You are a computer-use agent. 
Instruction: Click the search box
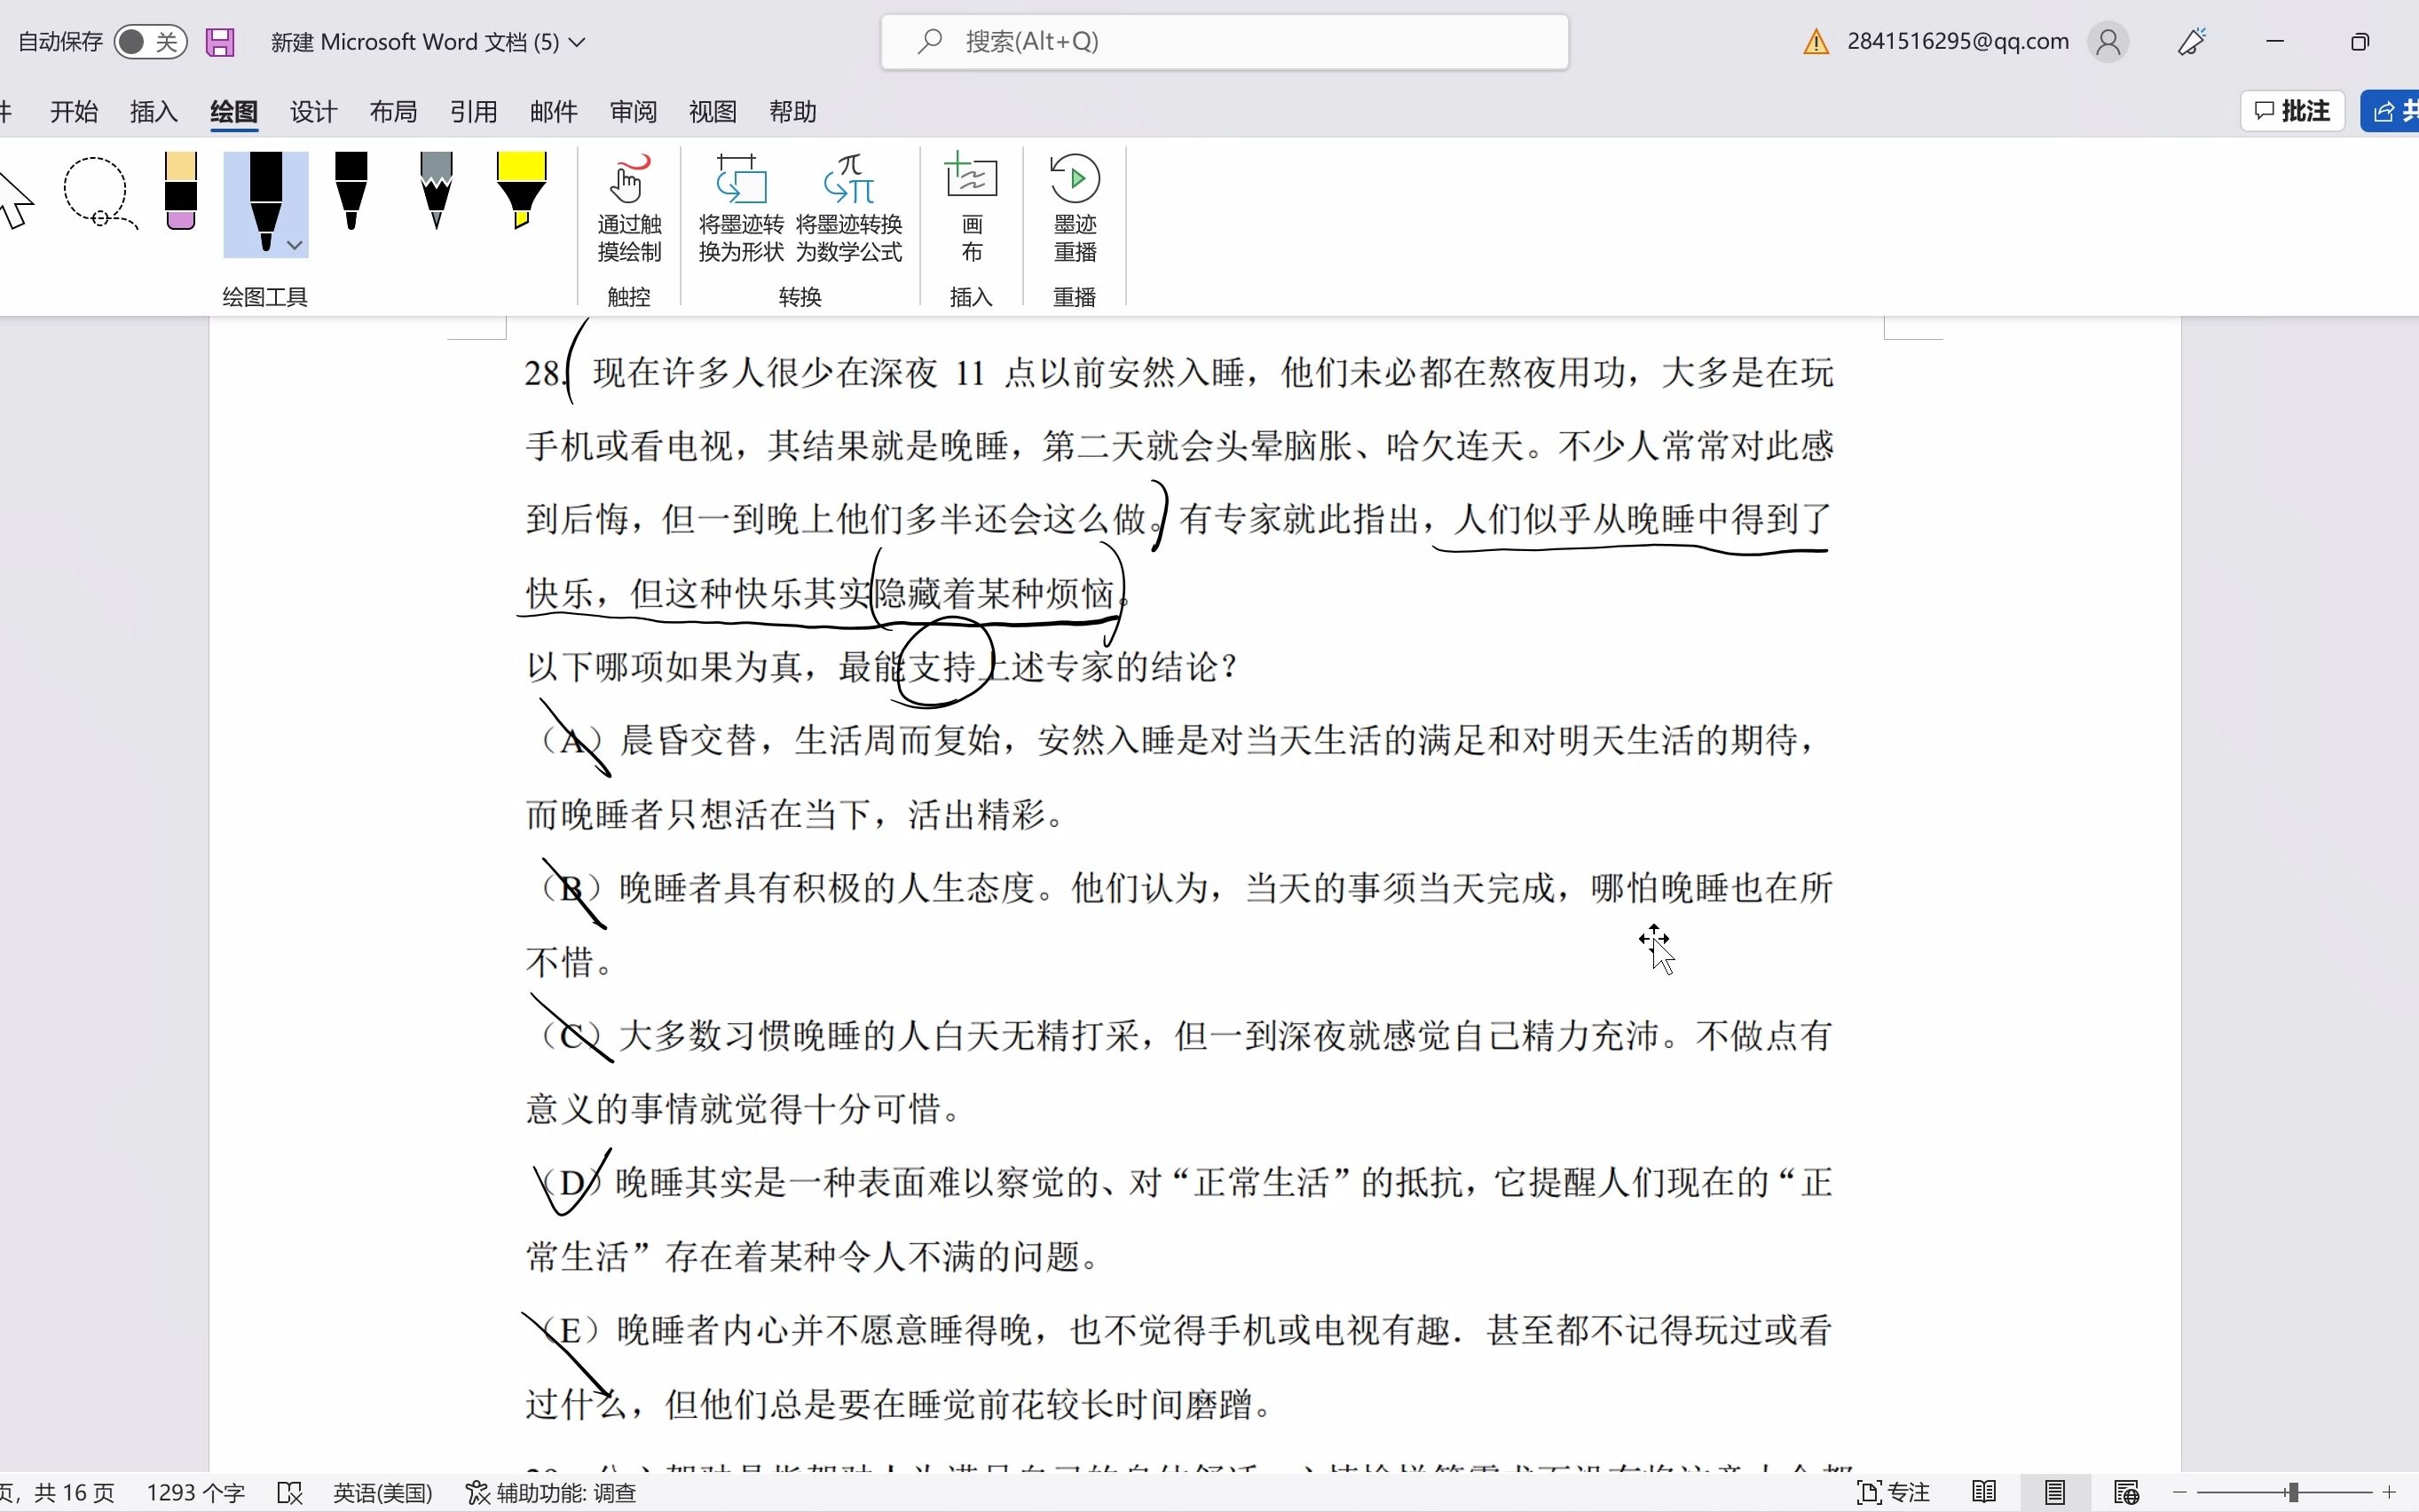click(x=1224, y=42)
